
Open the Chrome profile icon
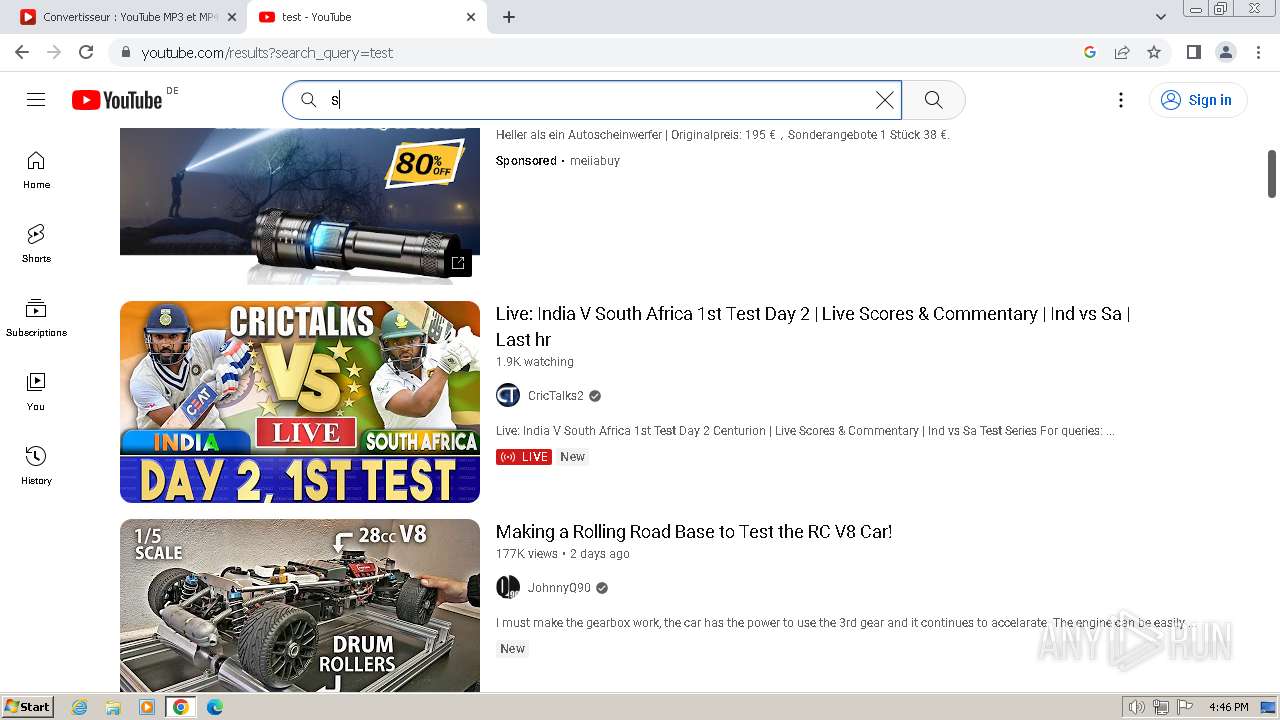[x=1225, y=52]
